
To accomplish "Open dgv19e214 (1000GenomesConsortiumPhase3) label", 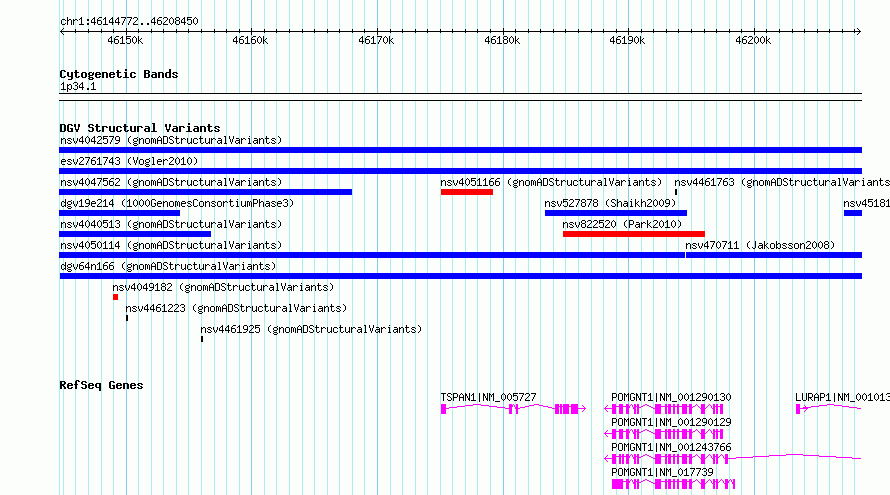I will (177, 203).
